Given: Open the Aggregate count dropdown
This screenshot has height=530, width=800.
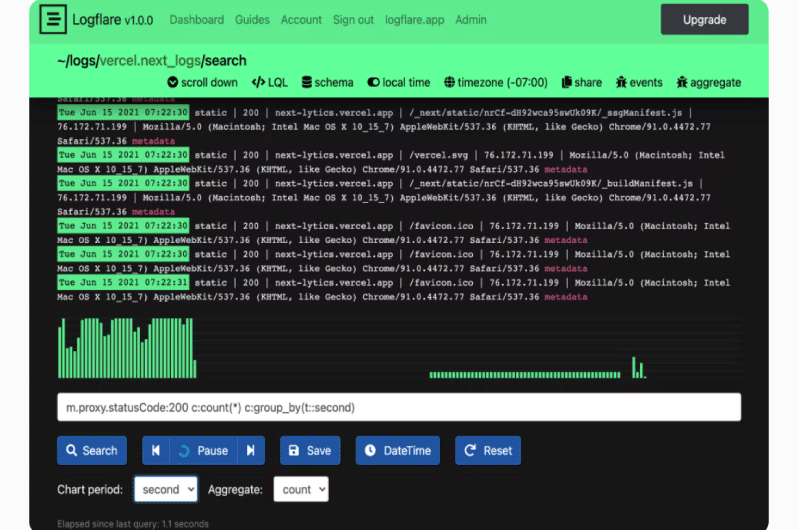Looking at the screenshot, I should coord(301,489).
